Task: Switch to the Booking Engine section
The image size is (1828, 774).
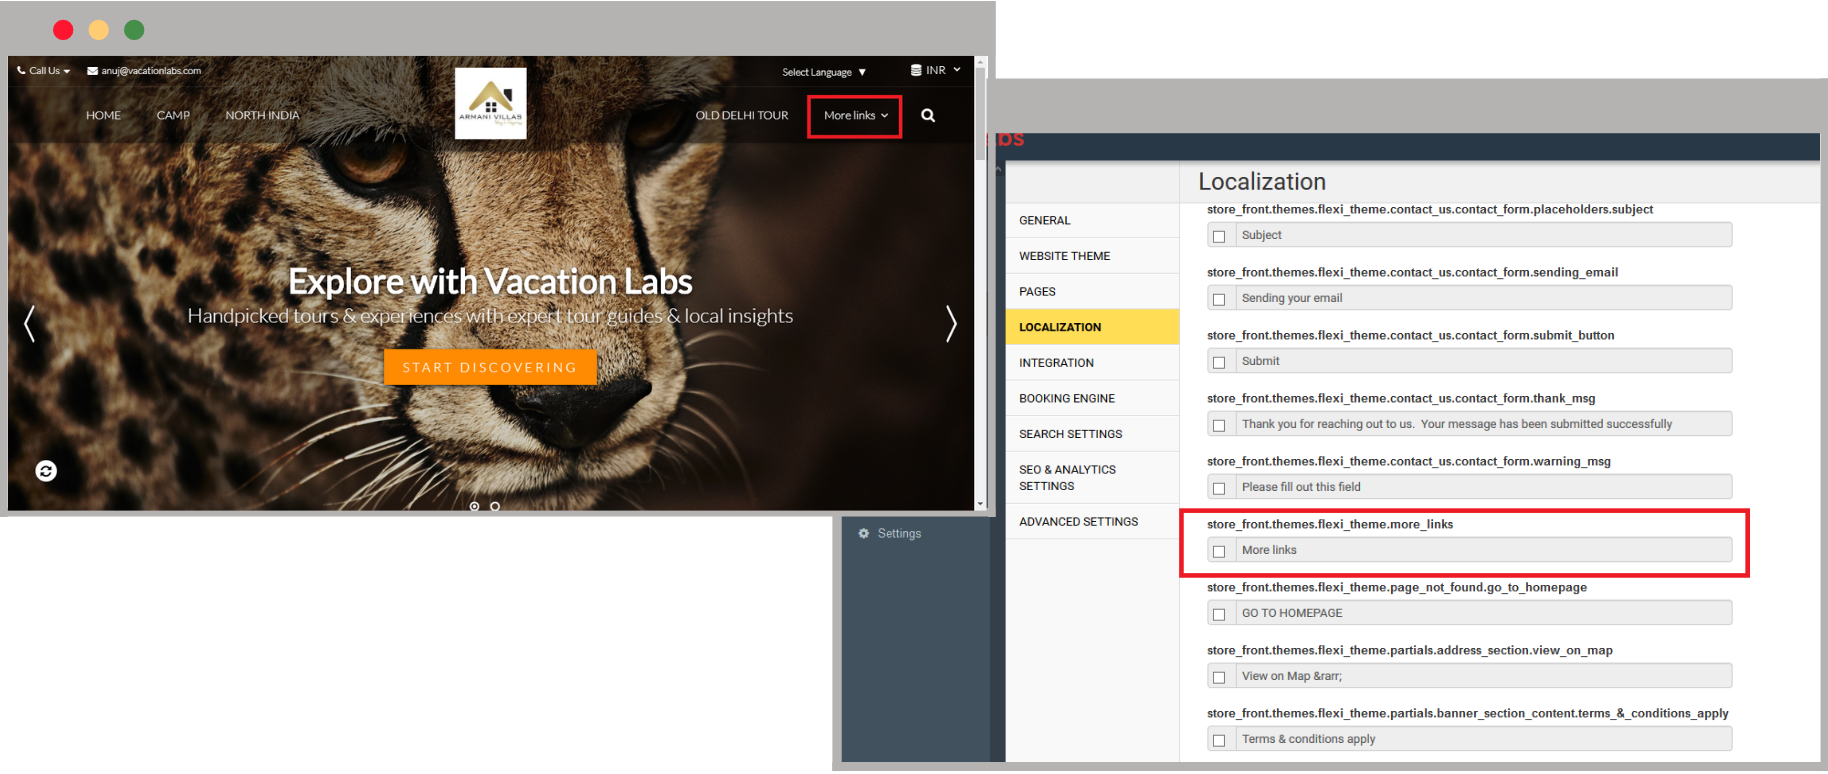Action: [1066, 398]
